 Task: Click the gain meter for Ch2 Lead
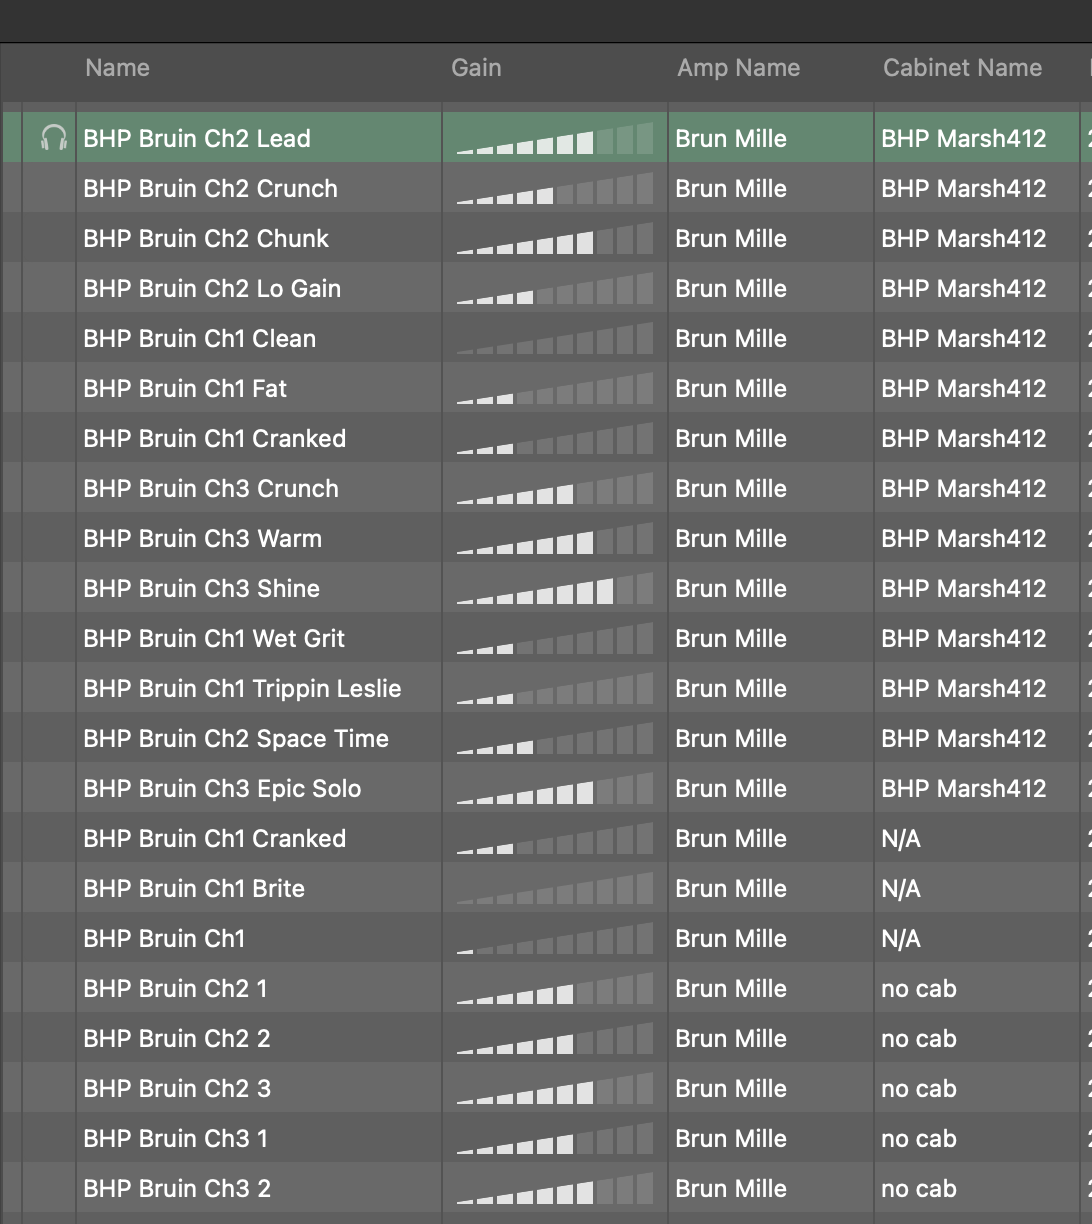[554, 139]
